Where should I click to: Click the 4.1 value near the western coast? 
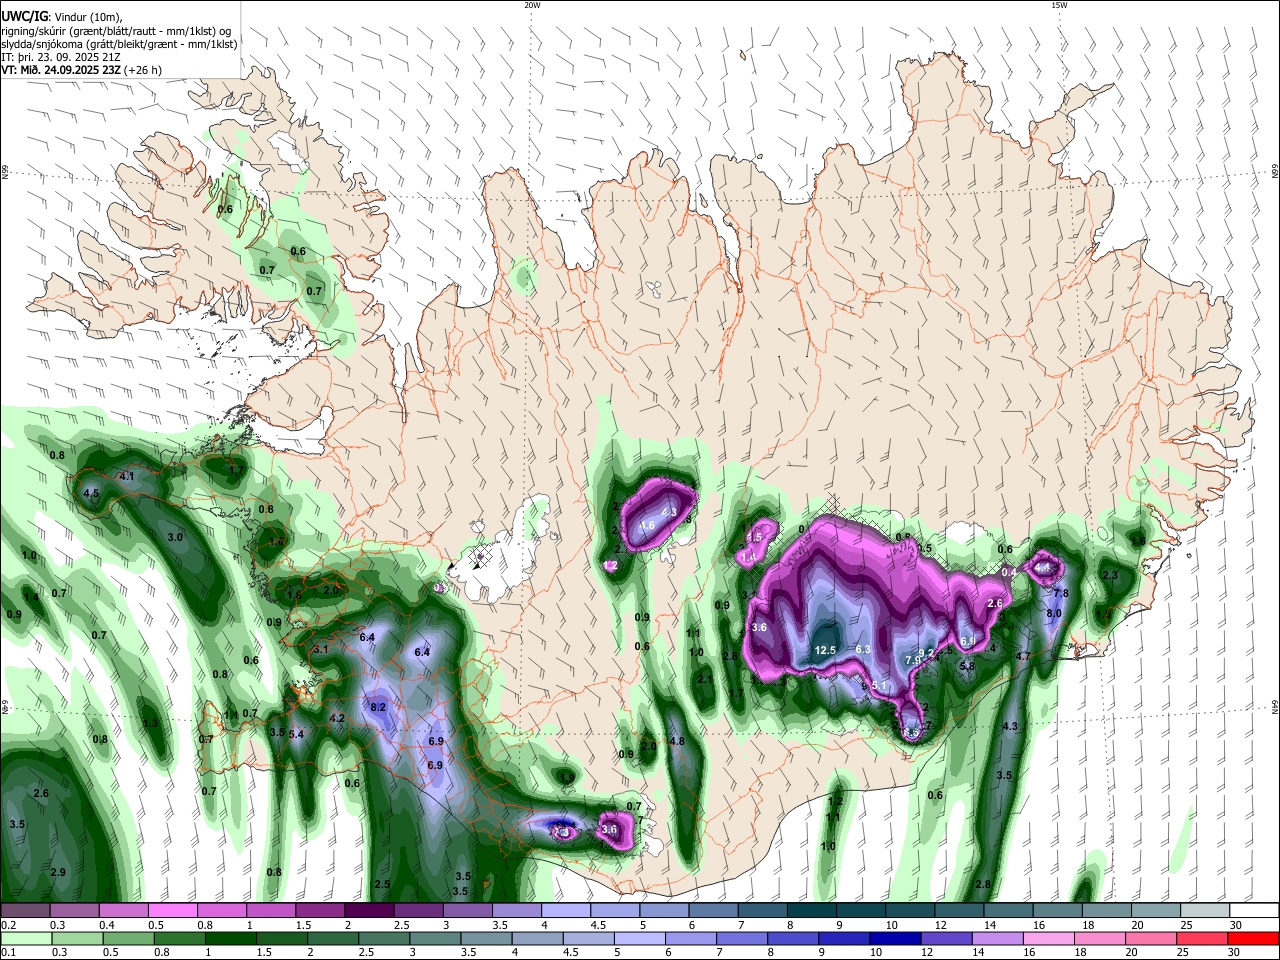coord(127,477)
